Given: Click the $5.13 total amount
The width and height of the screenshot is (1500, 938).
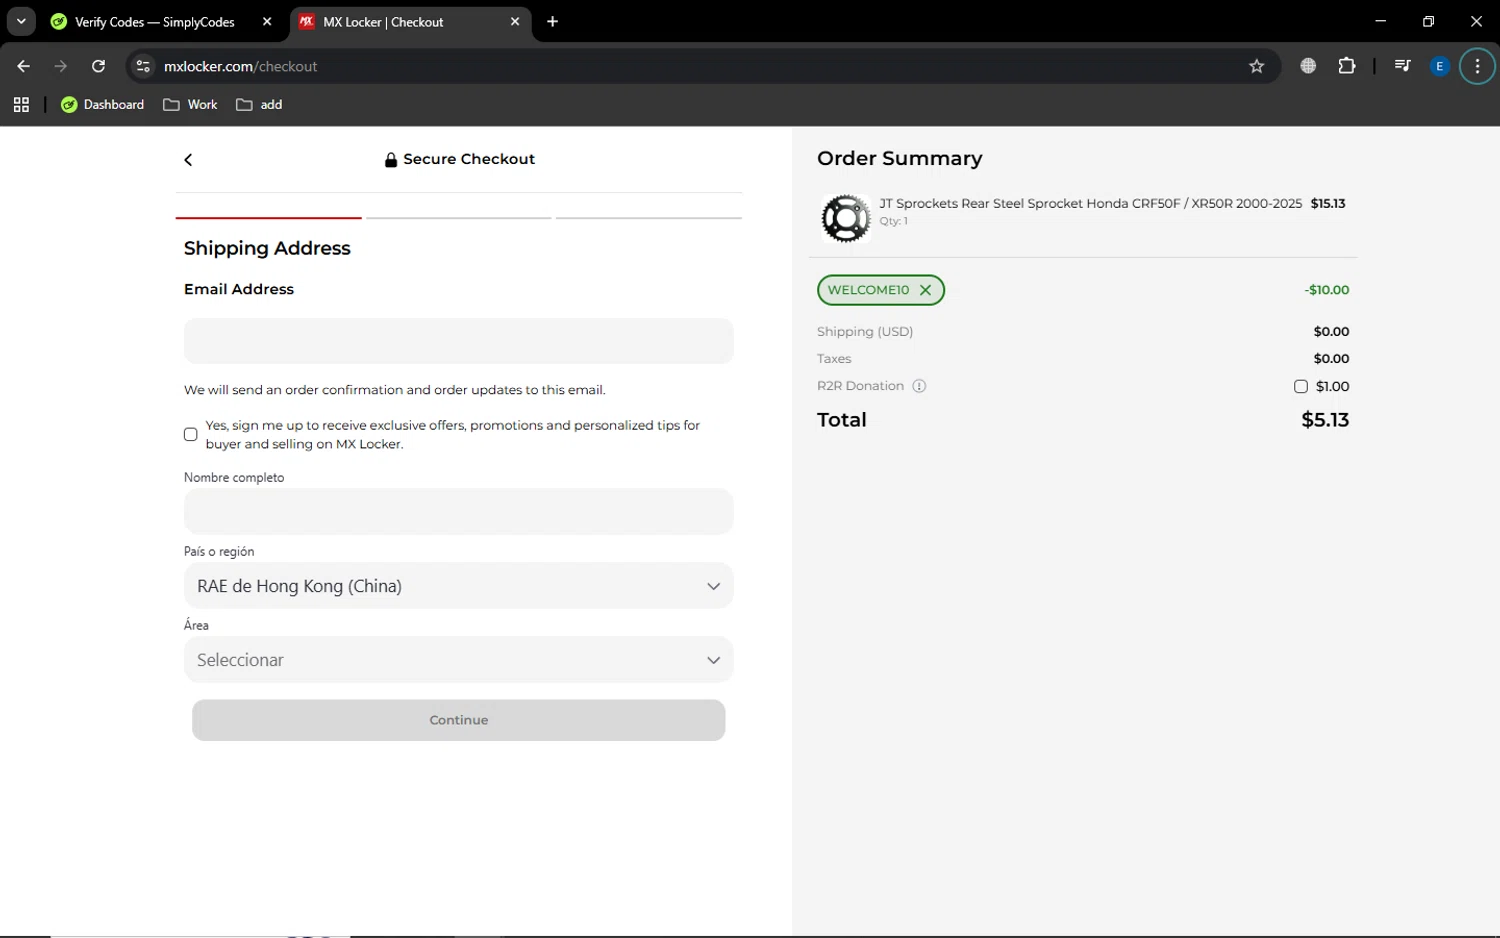Looking at the screenshot, I should point(1325,420).
